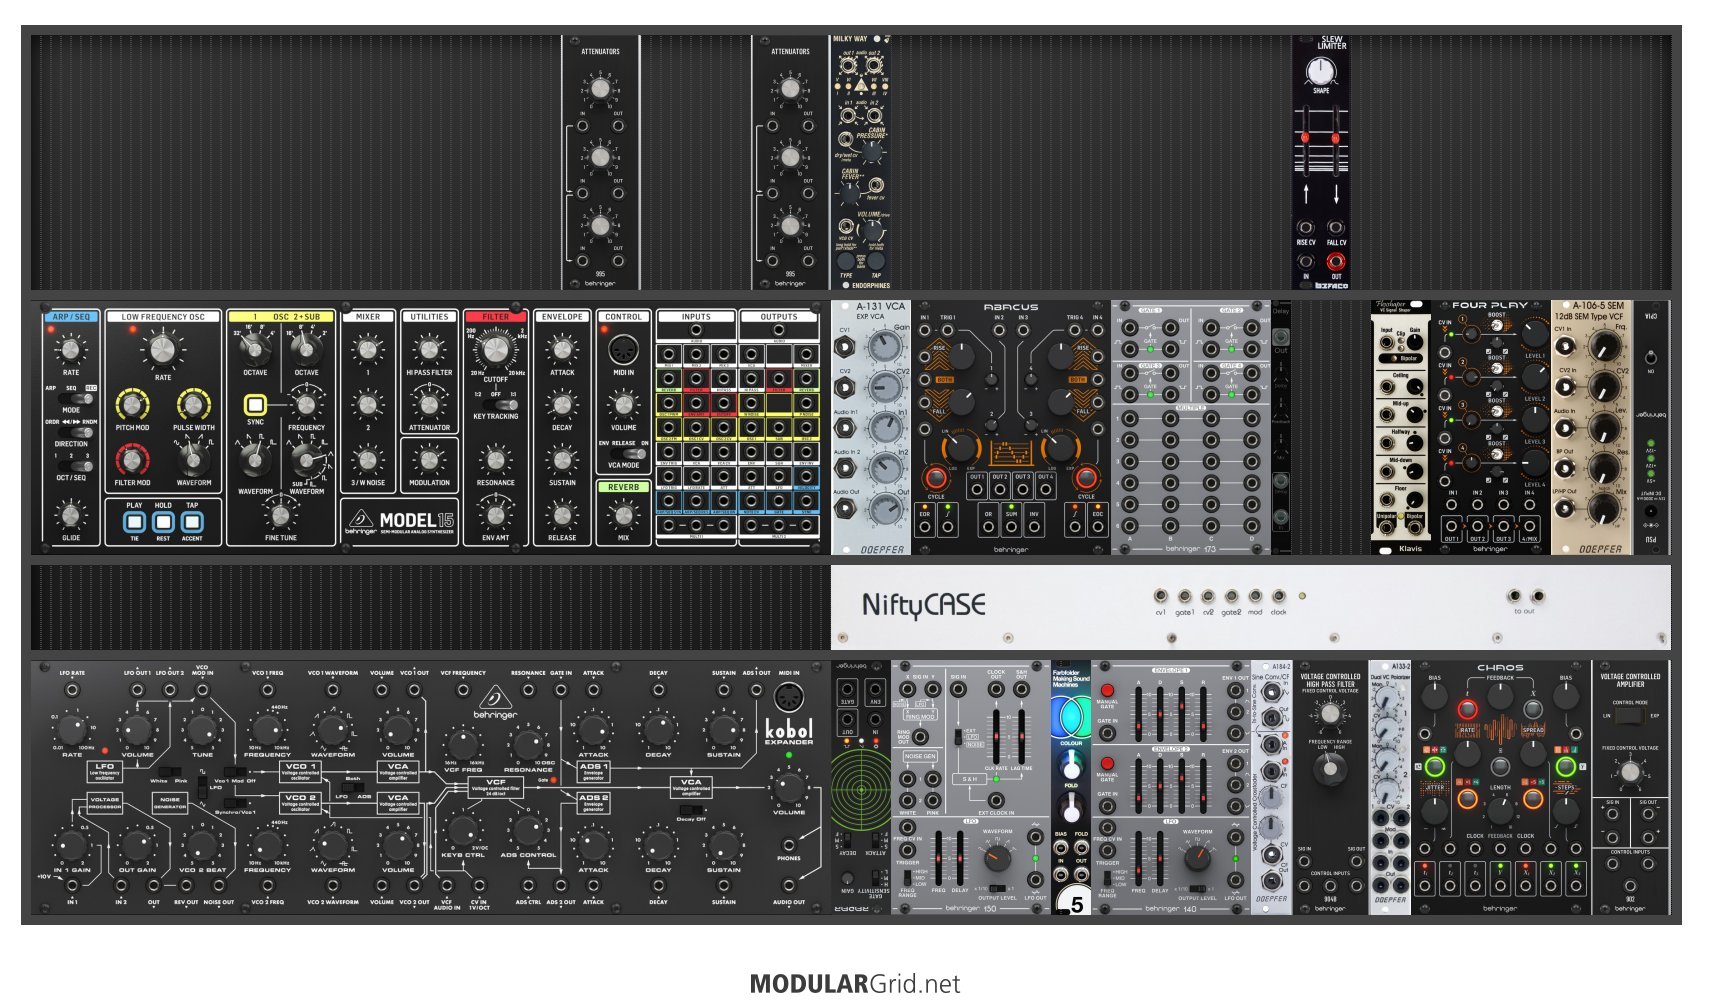Click the Gain knob on A-131 VCA
Screen dimensions: 1712x1005
(884, 346)
